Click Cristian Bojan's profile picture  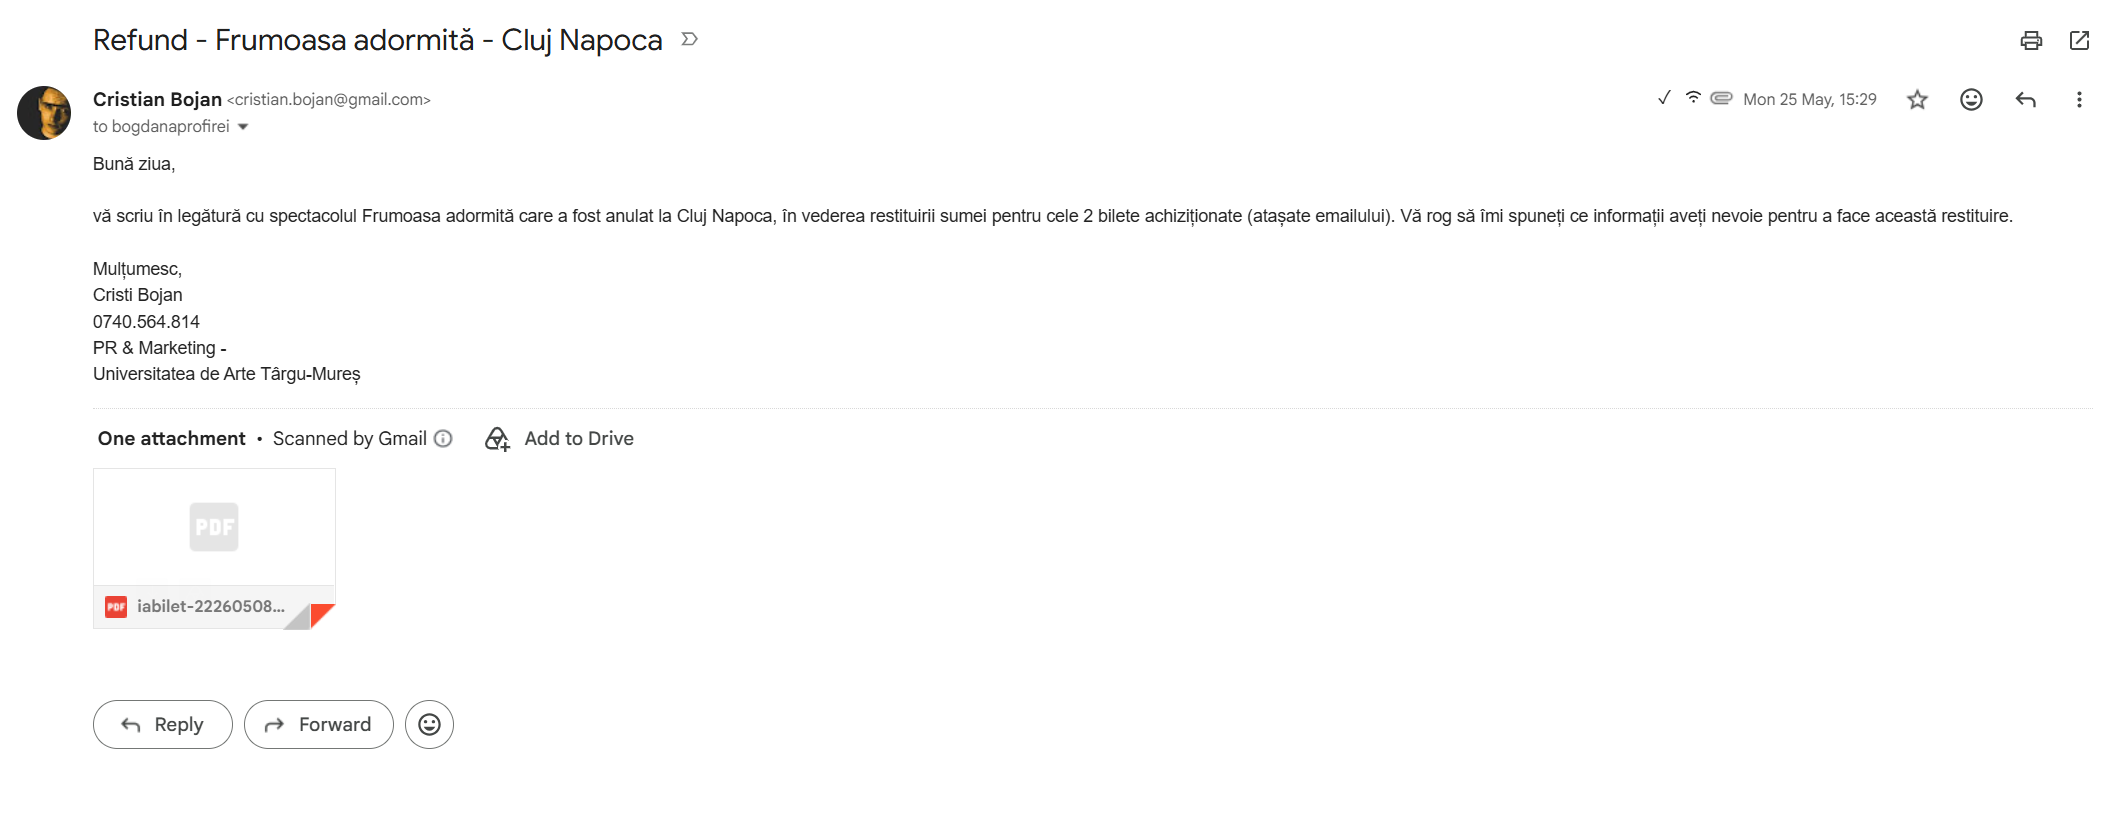(44, 113)
